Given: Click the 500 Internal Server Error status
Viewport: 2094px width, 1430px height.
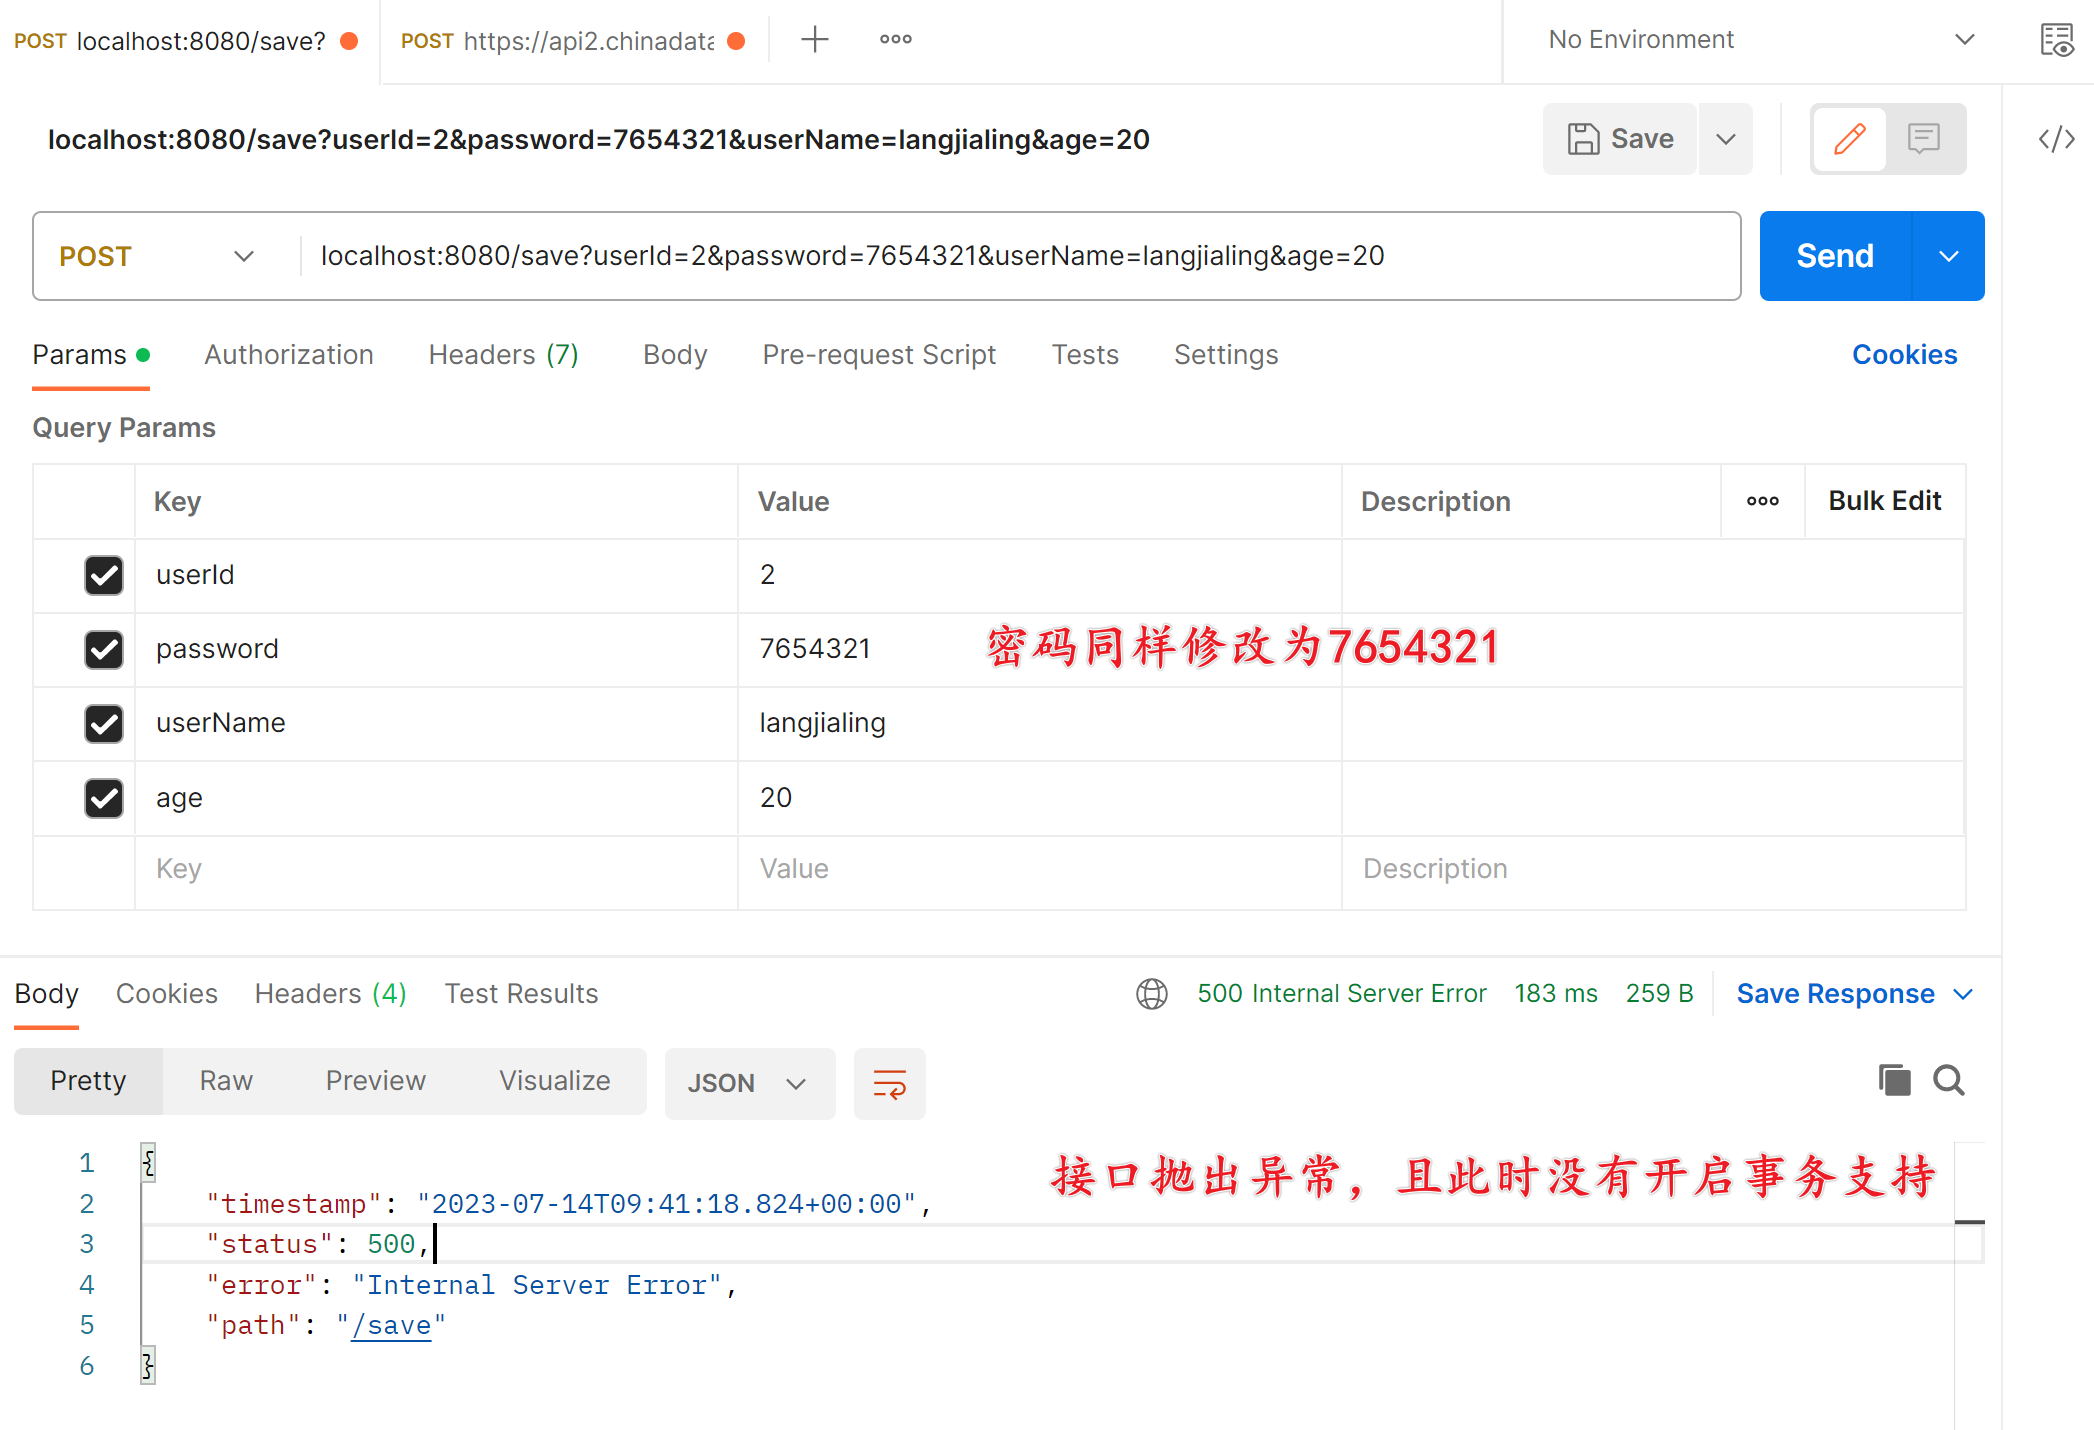Looking at the screenshot, I should [x=1342, y=994].
